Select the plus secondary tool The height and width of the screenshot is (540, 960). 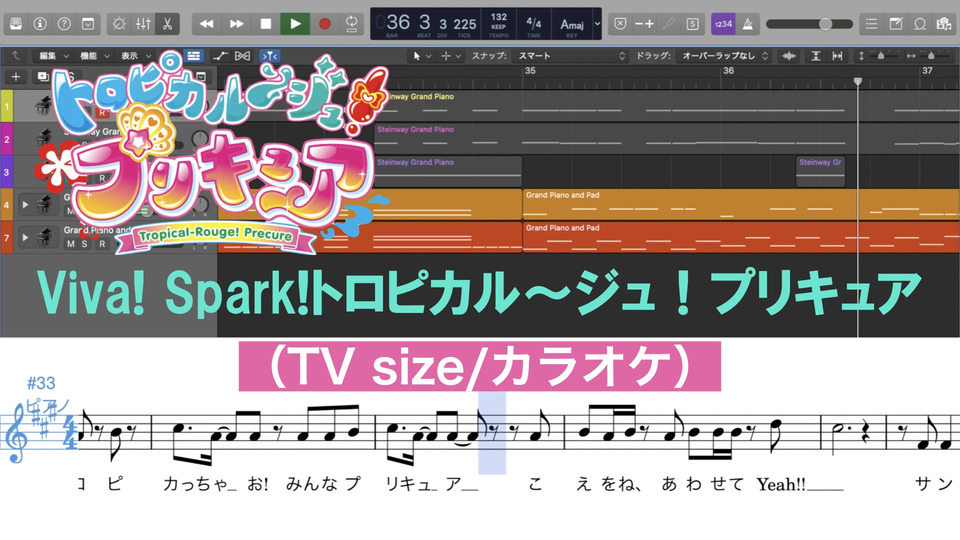point(446,56)
